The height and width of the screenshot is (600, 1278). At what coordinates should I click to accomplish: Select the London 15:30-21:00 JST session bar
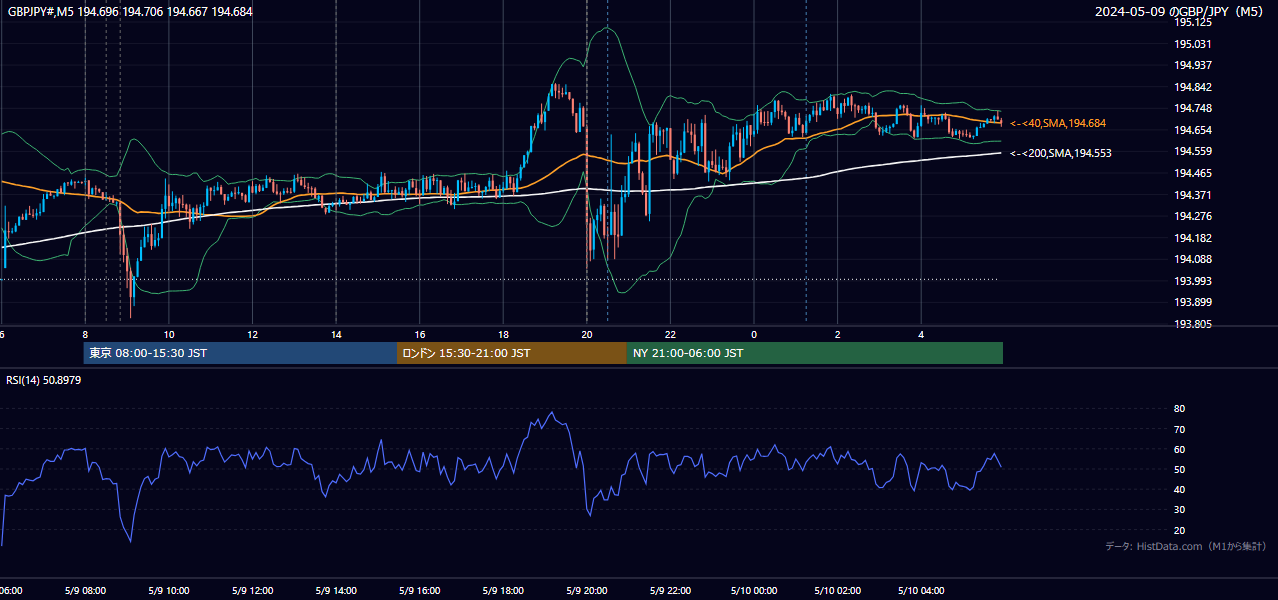[x=512, y=353]
